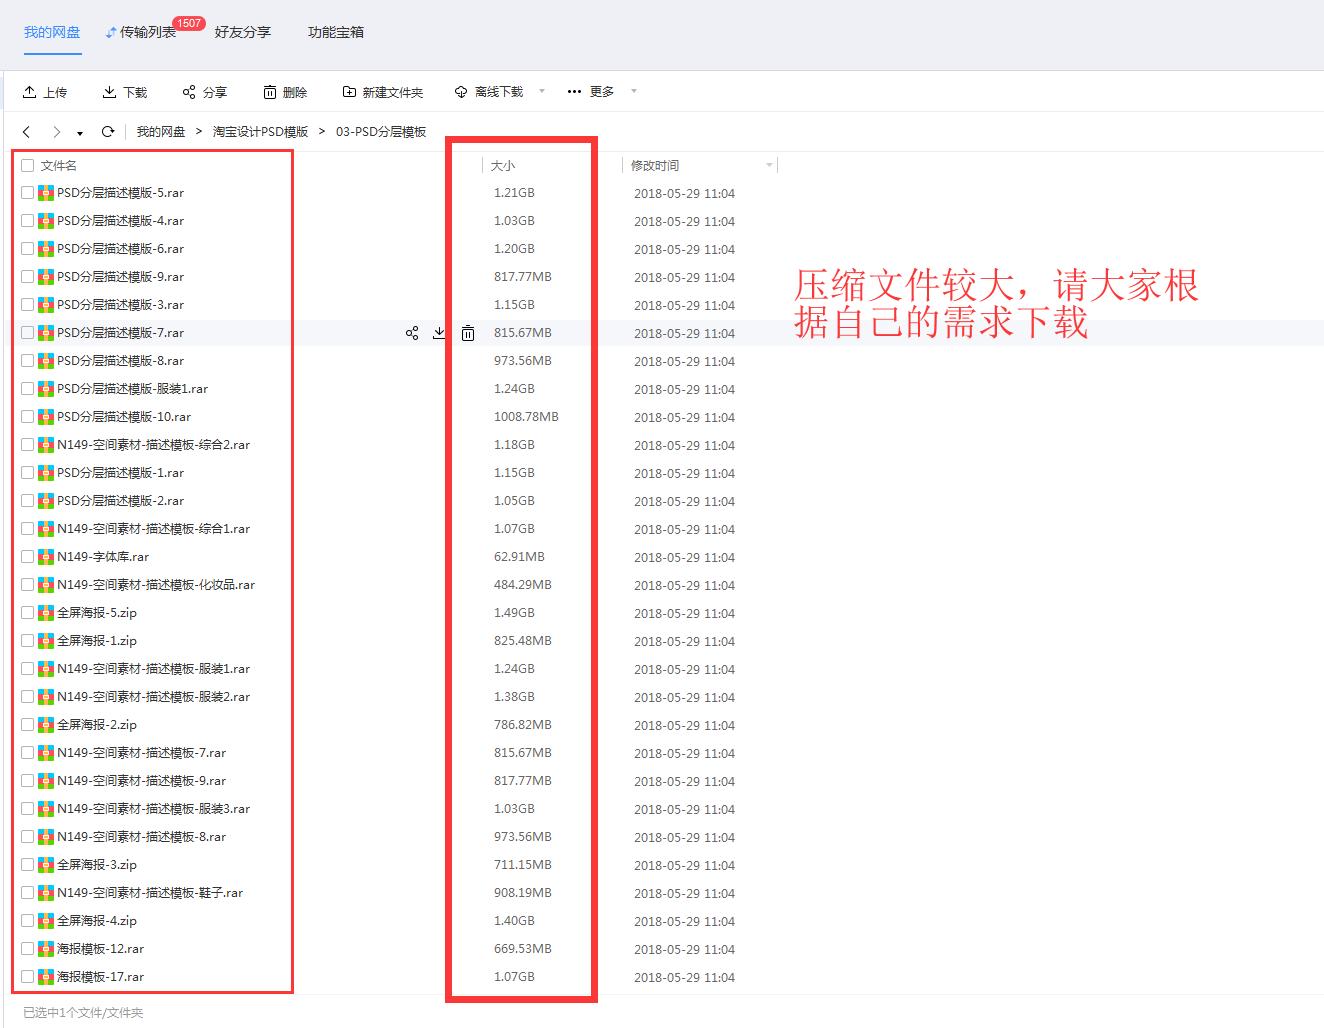Viewport: 1324px width, 1028px height.
Task: Open the 修改时间 column sort dropdown
Action: 768,164
